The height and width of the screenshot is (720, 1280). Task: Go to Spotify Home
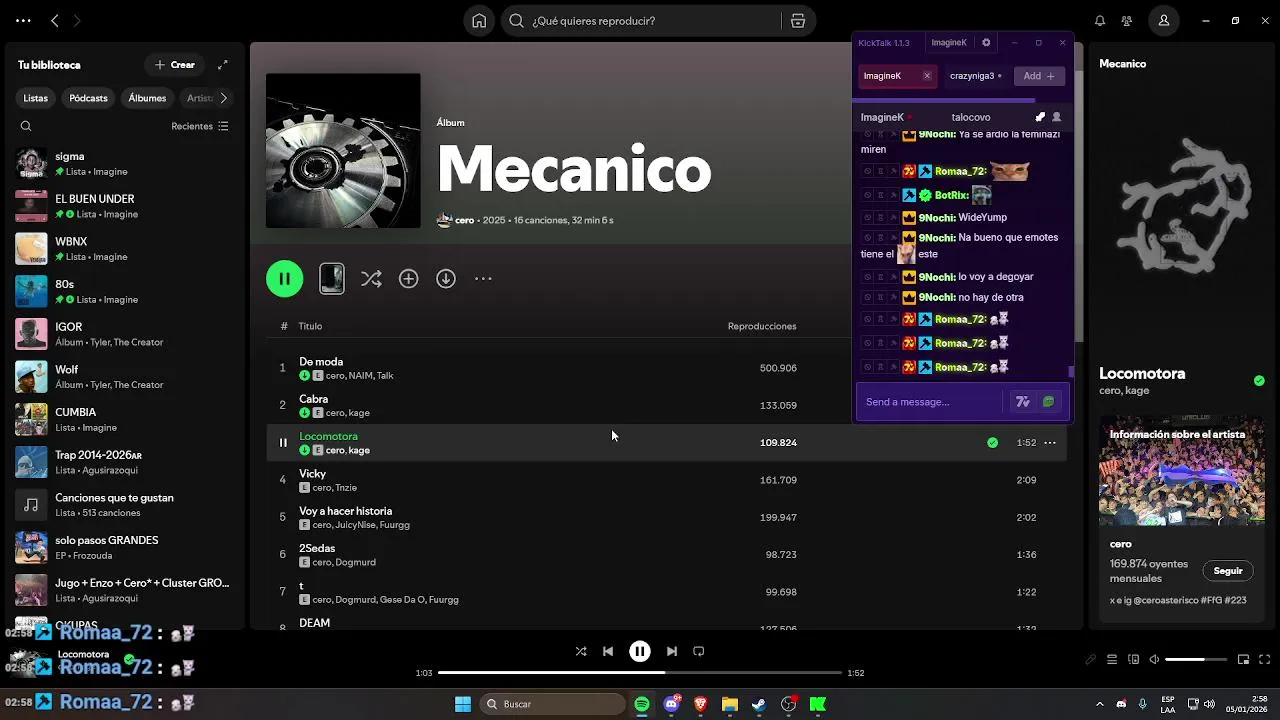pos(479,21)
